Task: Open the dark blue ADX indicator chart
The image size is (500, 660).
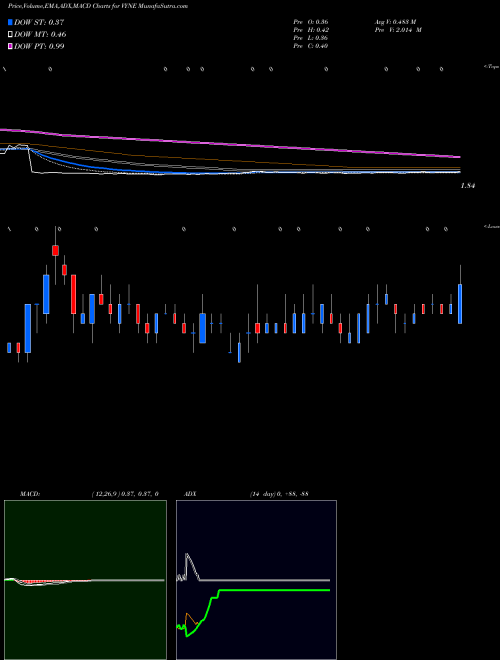Action: pyautogui.click(x=256, y=580)
